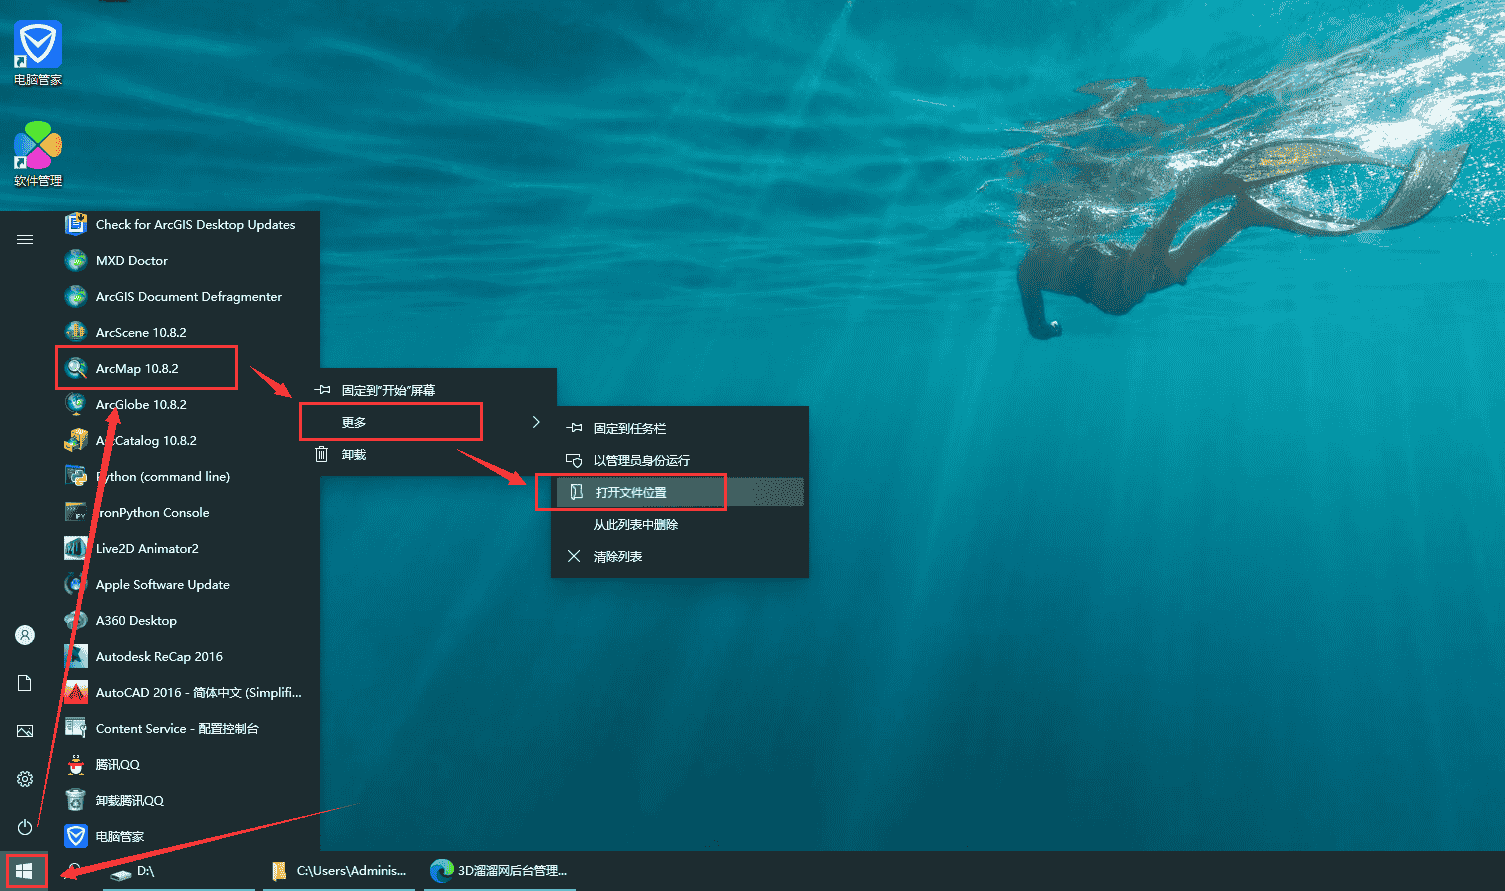Choose 从此列表中删除
This screenshot has height=891, width=1505.
coord(680,524)
